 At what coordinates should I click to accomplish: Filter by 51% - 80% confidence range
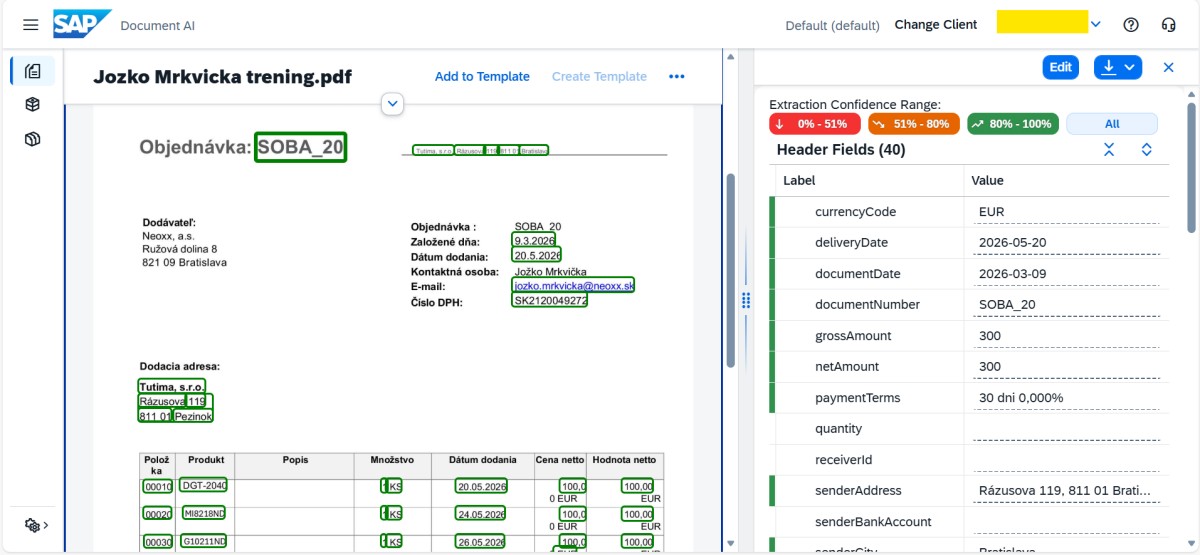click(913, 124)
